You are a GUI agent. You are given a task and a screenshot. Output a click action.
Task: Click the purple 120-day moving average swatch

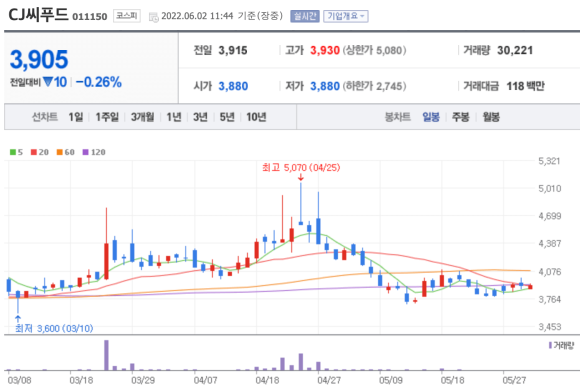(x=85, y=152)
